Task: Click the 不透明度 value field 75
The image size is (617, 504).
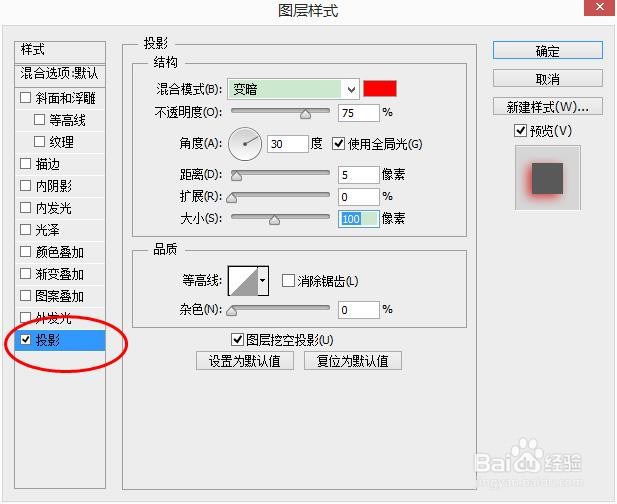Action: [x=358, y=113]
